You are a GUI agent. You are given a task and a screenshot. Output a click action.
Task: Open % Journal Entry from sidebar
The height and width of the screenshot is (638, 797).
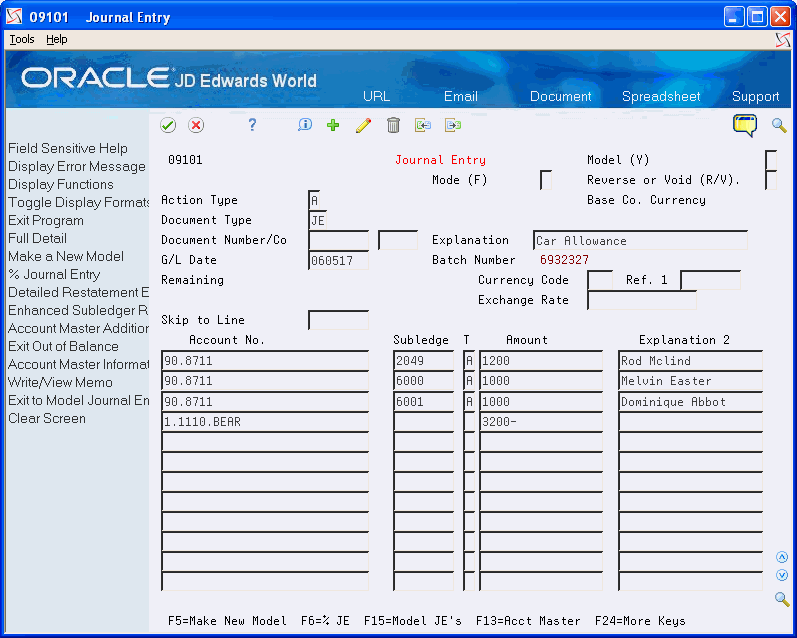pos(54,275)
